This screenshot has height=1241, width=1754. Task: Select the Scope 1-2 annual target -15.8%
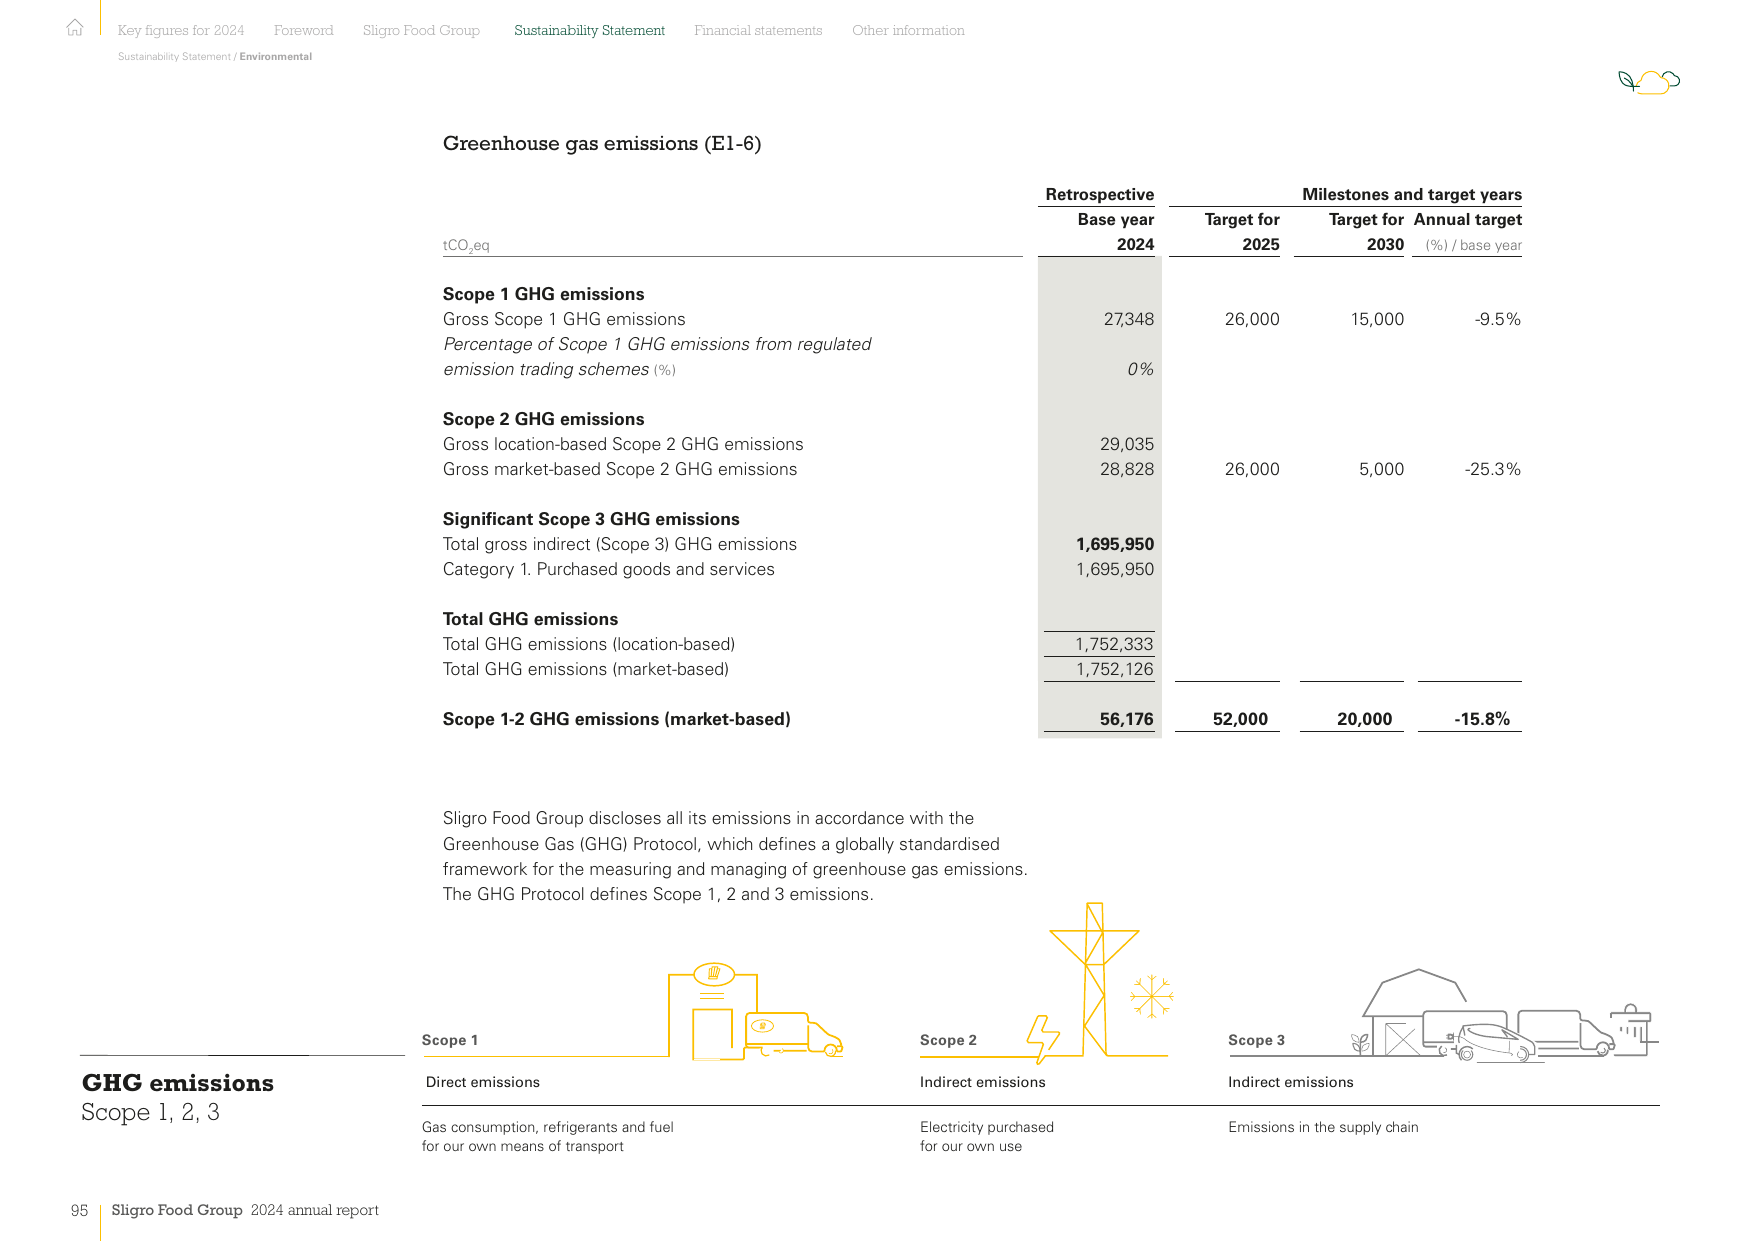pos(1482,719)
